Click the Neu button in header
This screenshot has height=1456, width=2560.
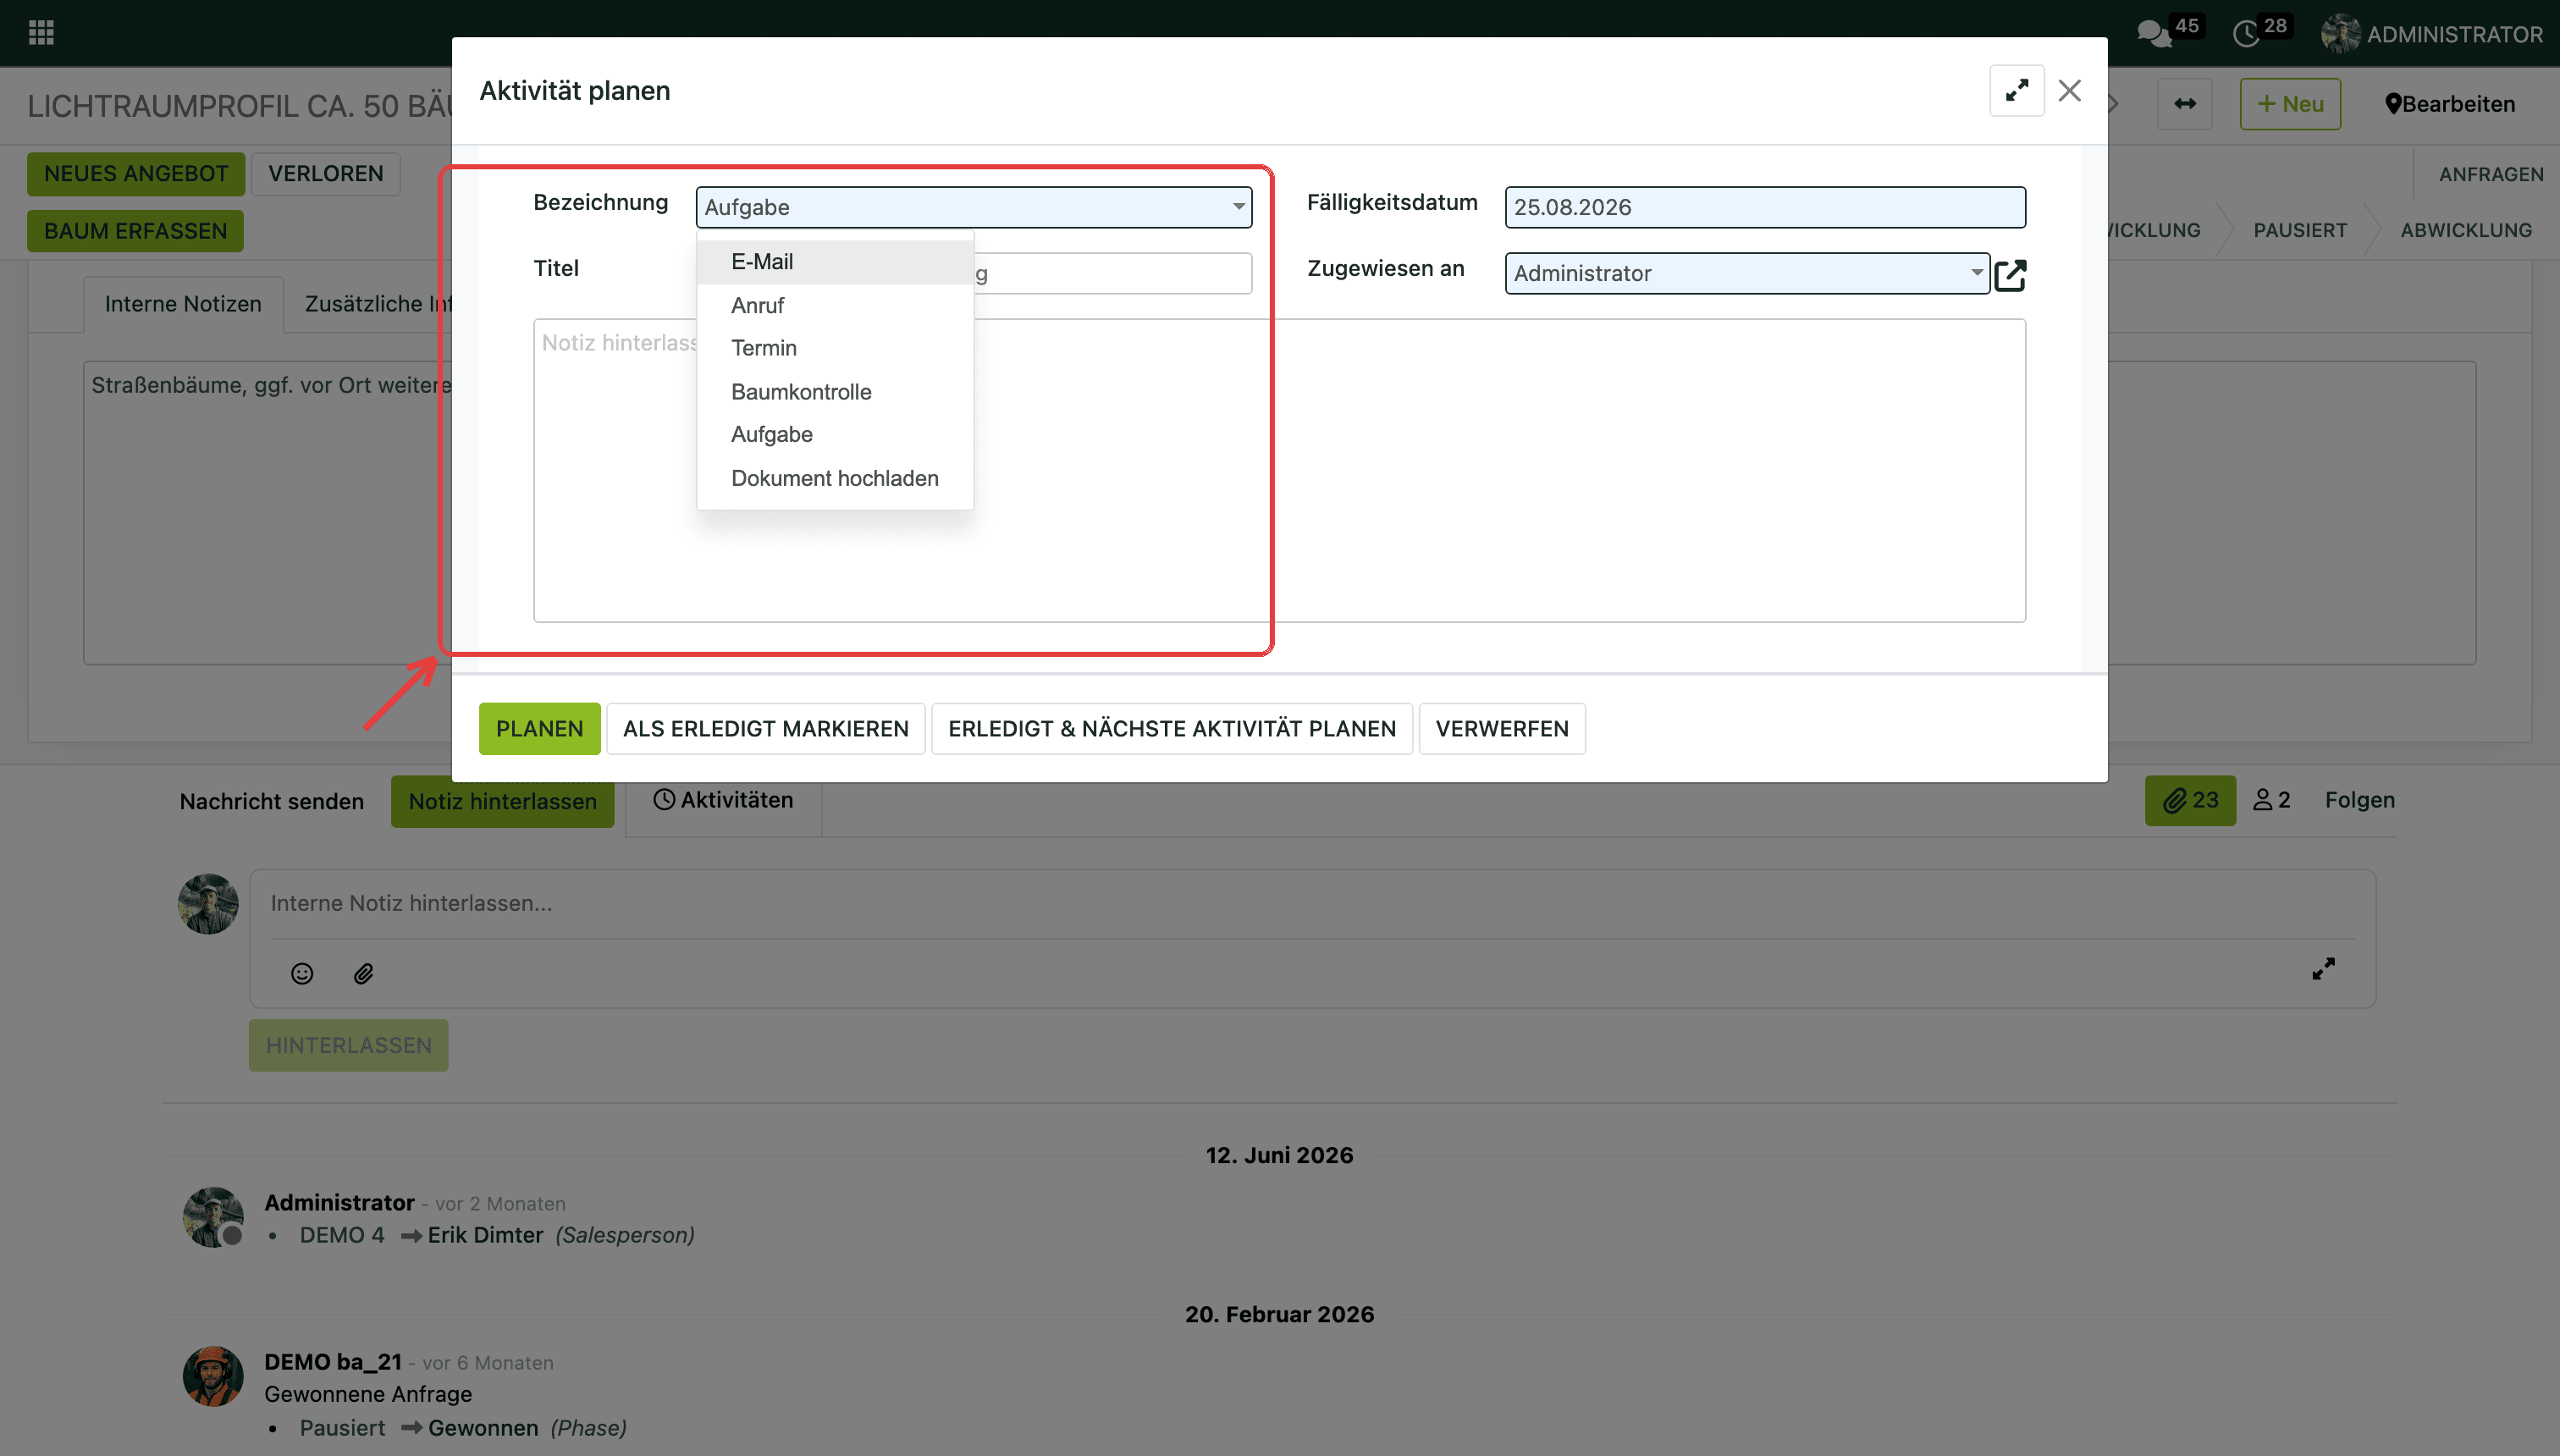tap(2289, 104)
